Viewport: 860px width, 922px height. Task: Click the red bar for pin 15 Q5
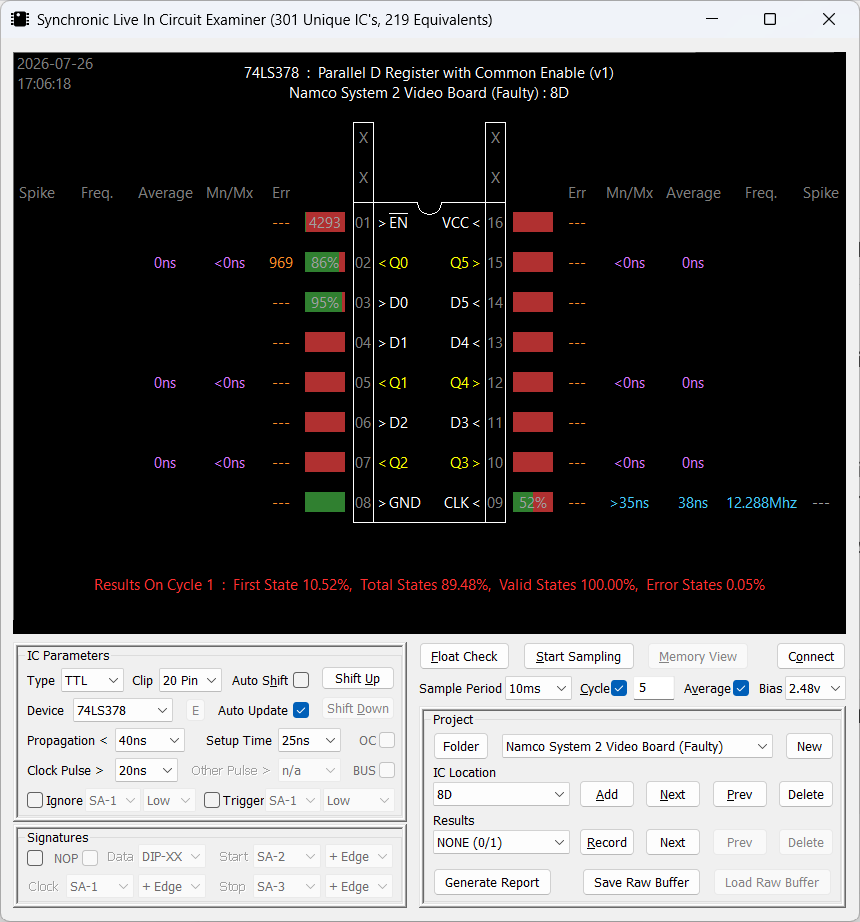coord(533,263)
